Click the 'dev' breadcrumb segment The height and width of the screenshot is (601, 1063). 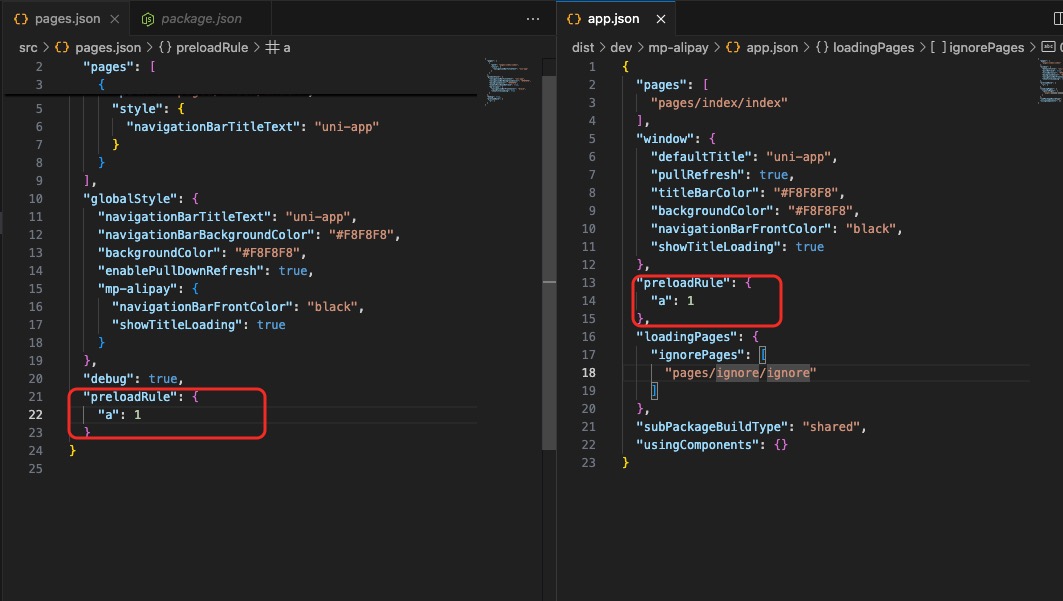click(621, 47)
